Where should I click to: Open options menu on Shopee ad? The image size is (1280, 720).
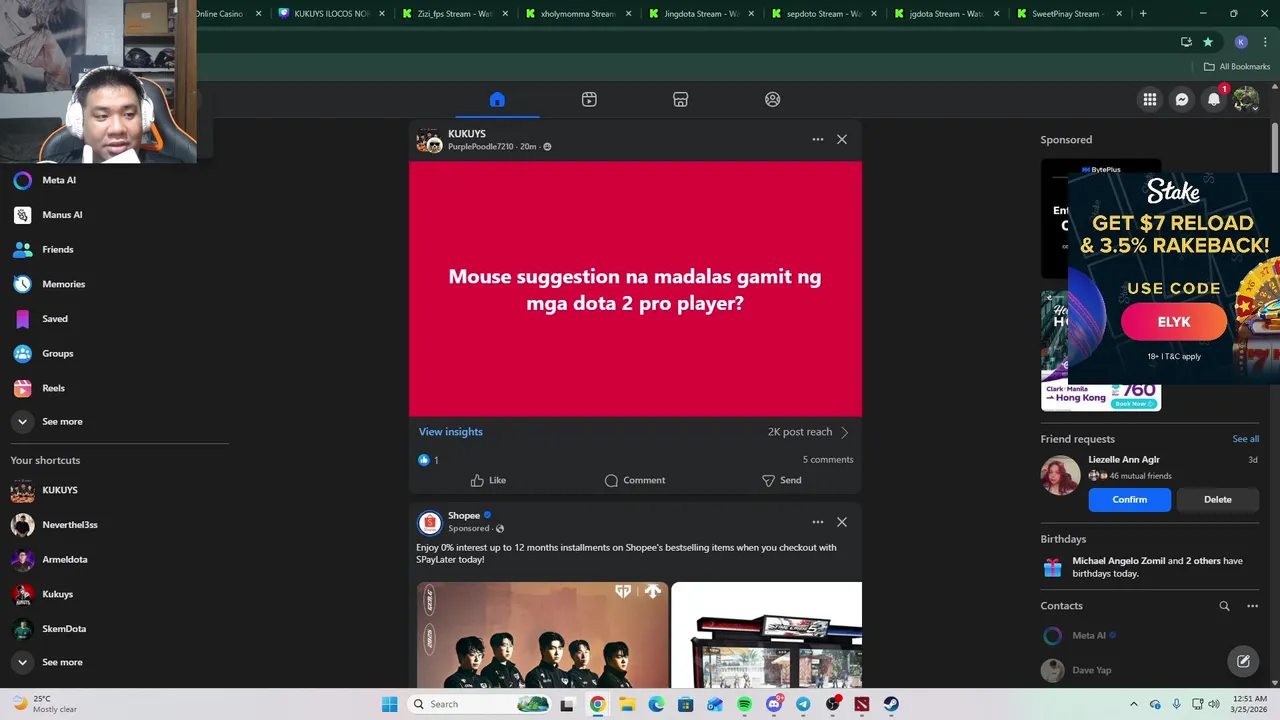click(818, 522)
